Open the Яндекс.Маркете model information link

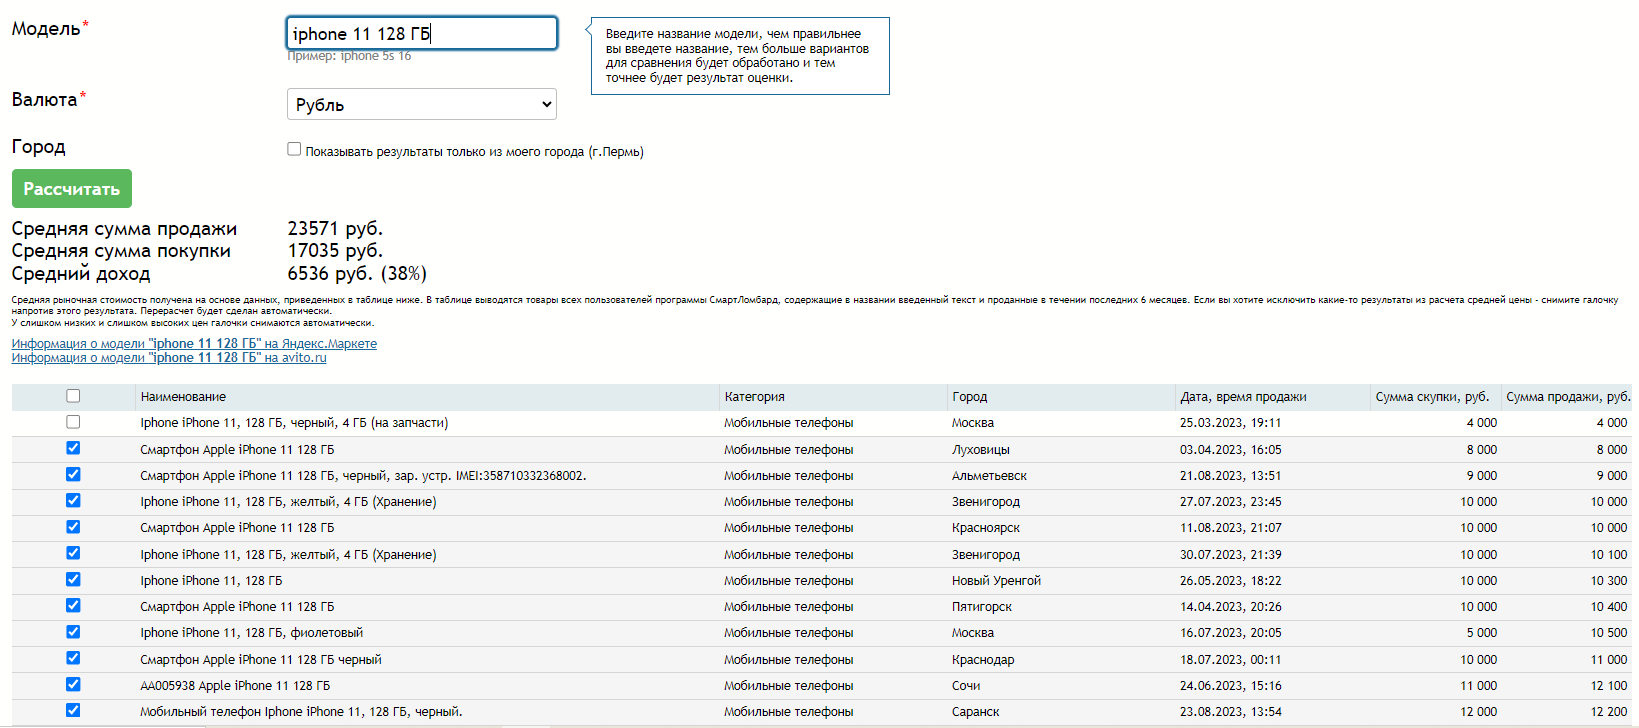[x=194, y=343]
